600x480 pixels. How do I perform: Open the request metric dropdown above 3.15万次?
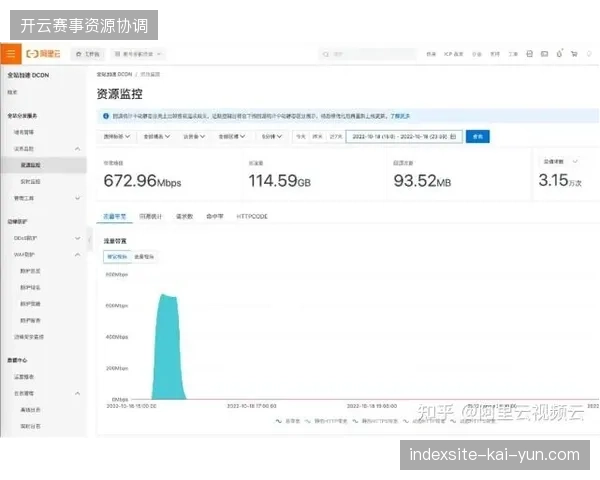(x=560, y=162)
